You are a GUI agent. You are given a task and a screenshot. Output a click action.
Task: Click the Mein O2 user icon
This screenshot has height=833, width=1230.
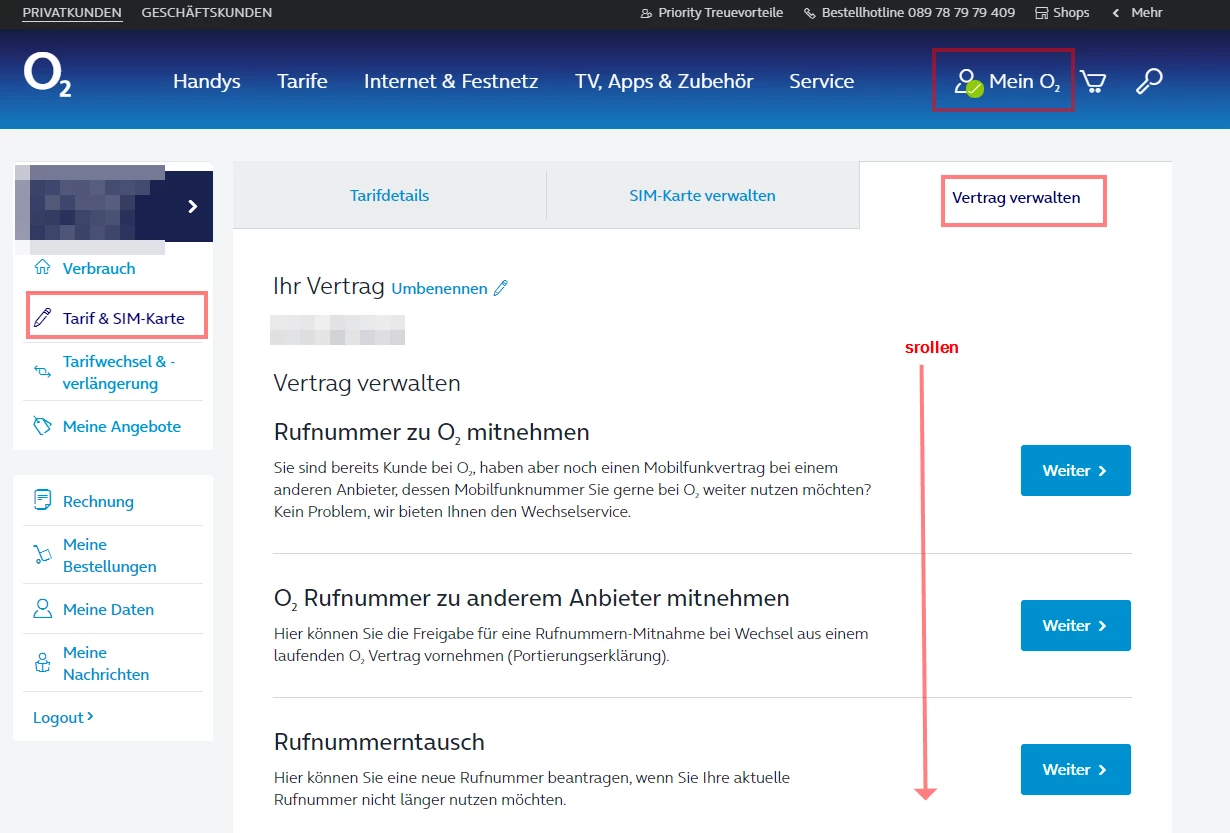coord(967,82)
